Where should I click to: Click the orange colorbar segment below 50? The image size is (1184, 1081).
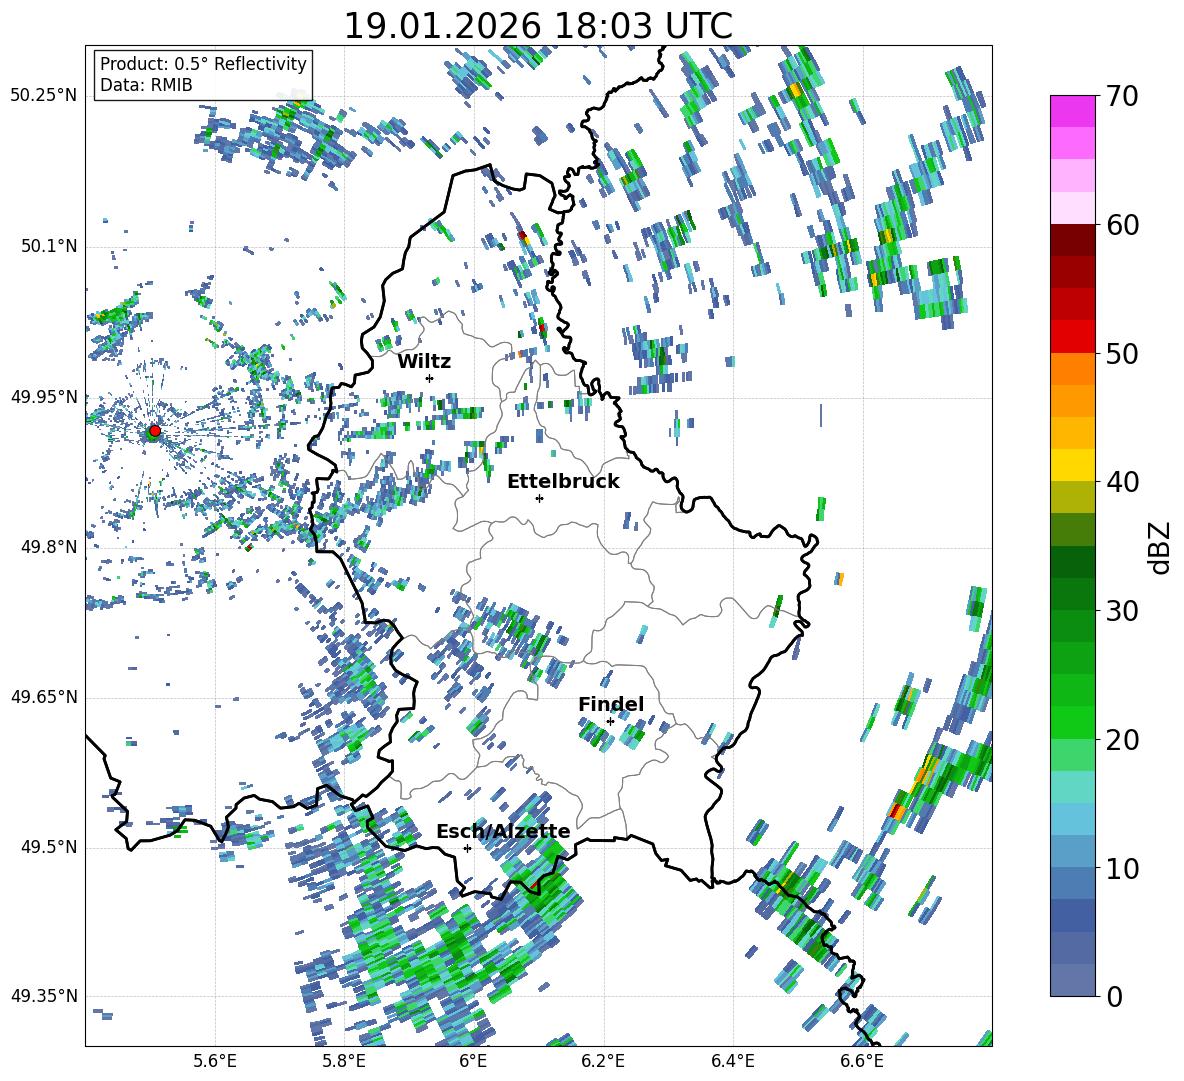pos(1072,369)
